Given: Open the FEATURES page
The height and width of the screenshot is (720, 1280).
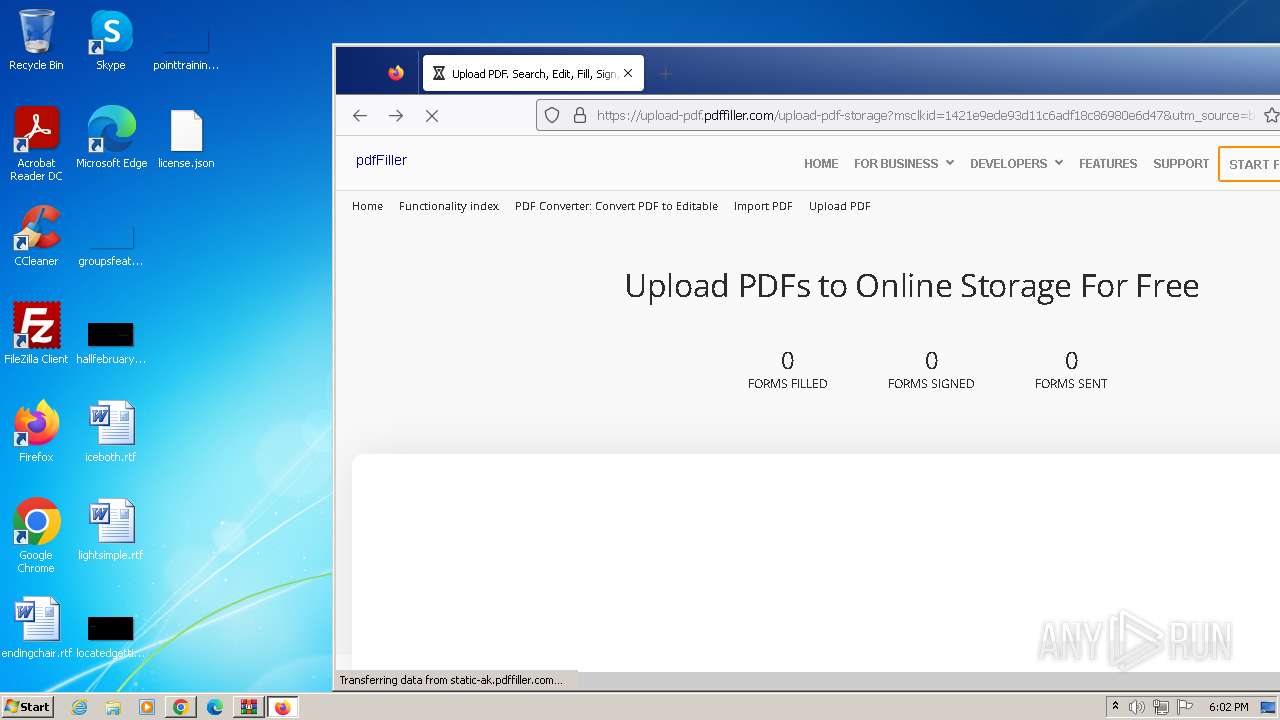Looking at the screenshot, I should tap(1108, 164).
